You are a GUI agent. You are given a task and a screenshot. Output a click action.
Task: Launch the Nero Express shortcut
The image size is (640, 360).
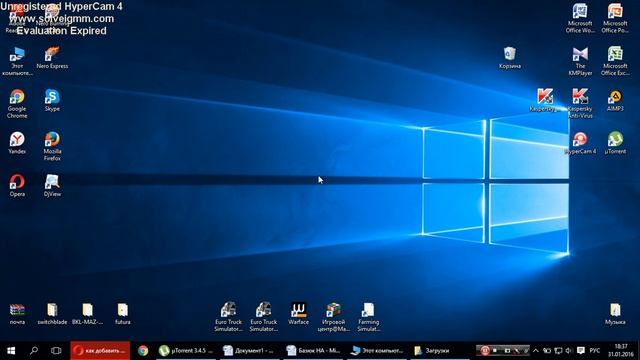52,58
